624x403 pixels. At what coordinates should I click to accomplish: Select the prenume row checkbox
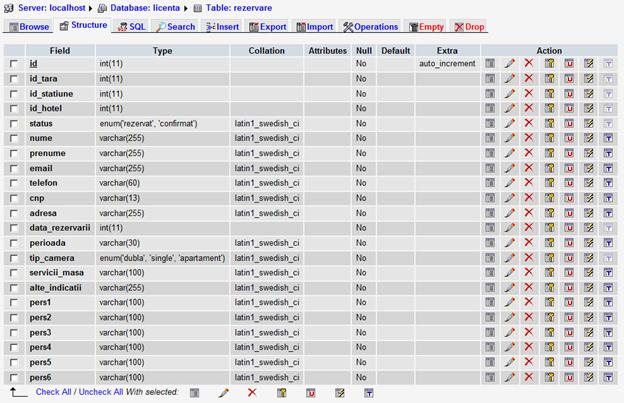click(x=14, y=154)
